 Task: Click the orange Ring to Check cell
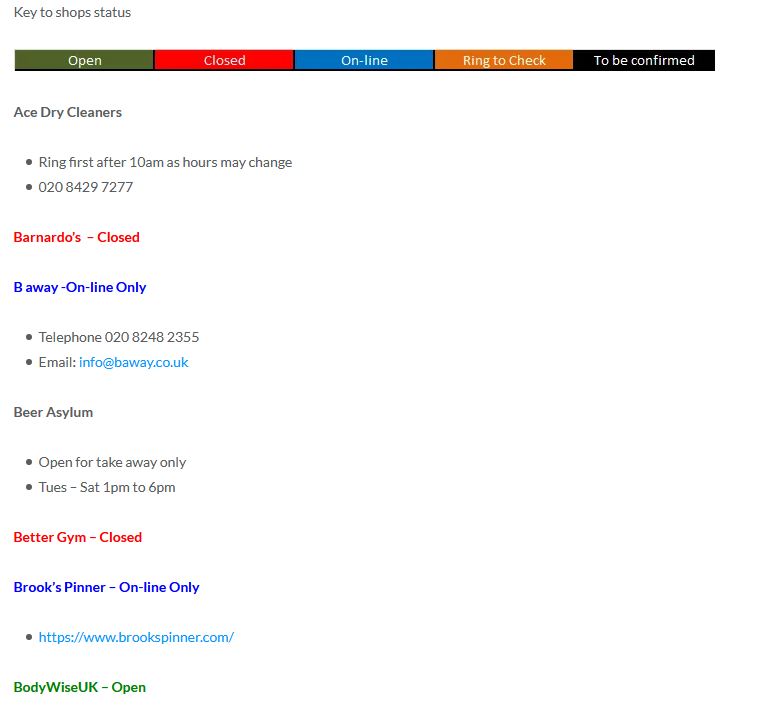point(504,60)
